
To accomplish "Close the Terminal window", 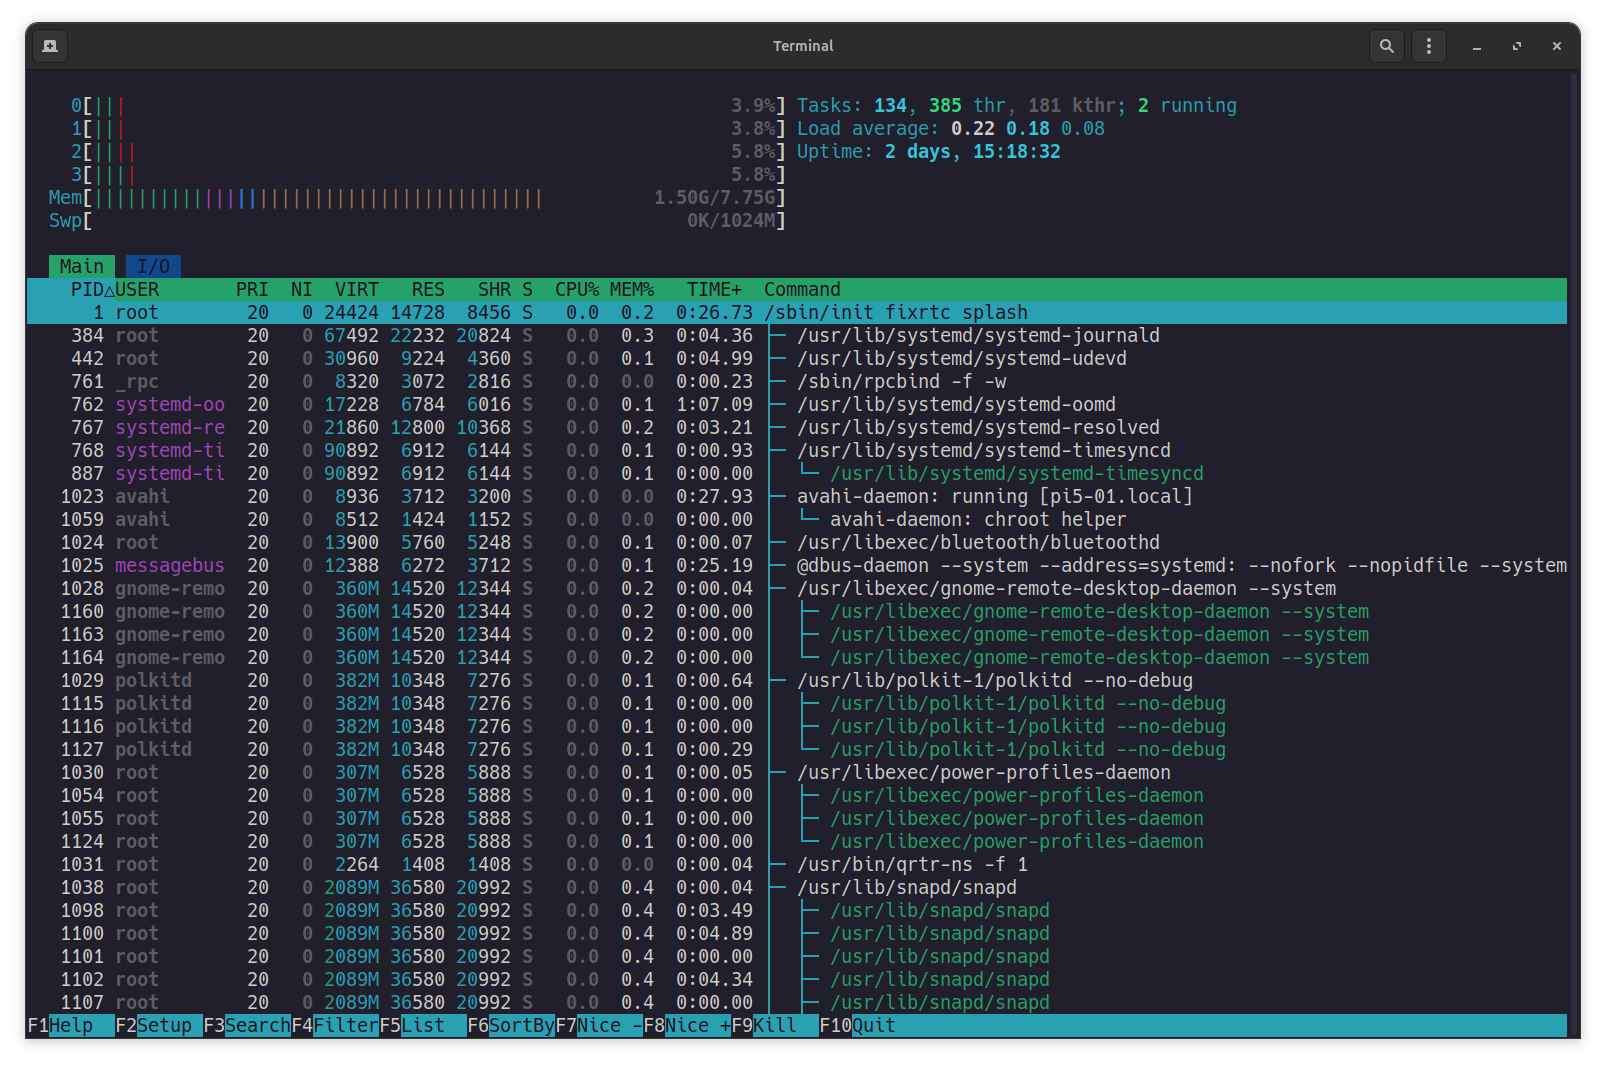I will click(1556, 46).
